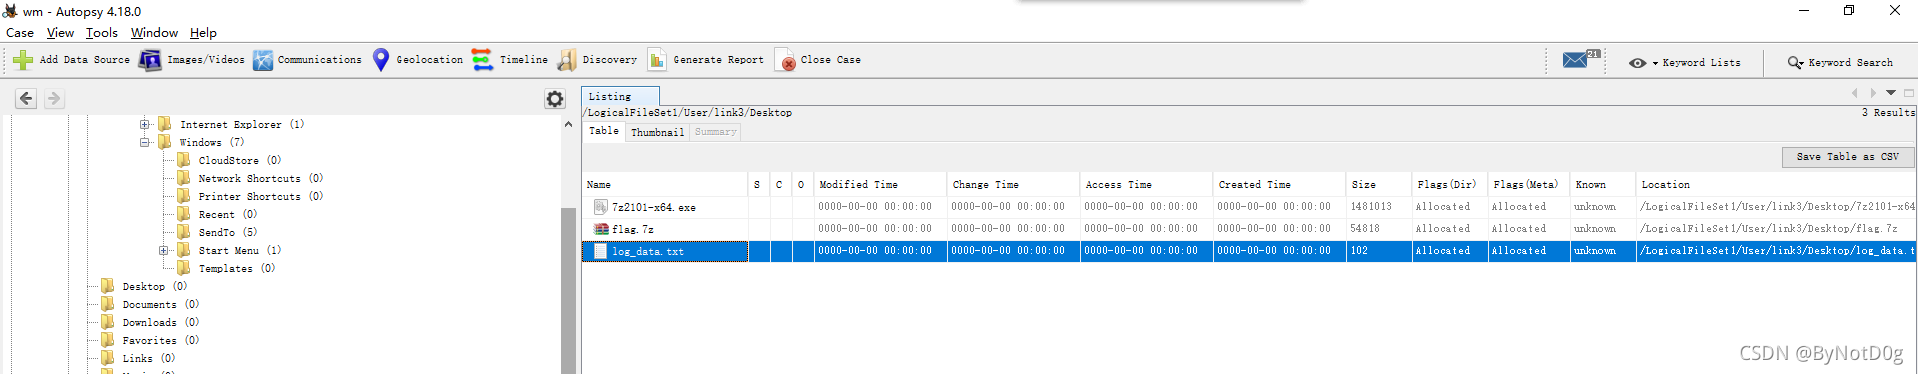Collapse the Windows tree node
The image size is (1918, 374).
(x=145, y=143)
